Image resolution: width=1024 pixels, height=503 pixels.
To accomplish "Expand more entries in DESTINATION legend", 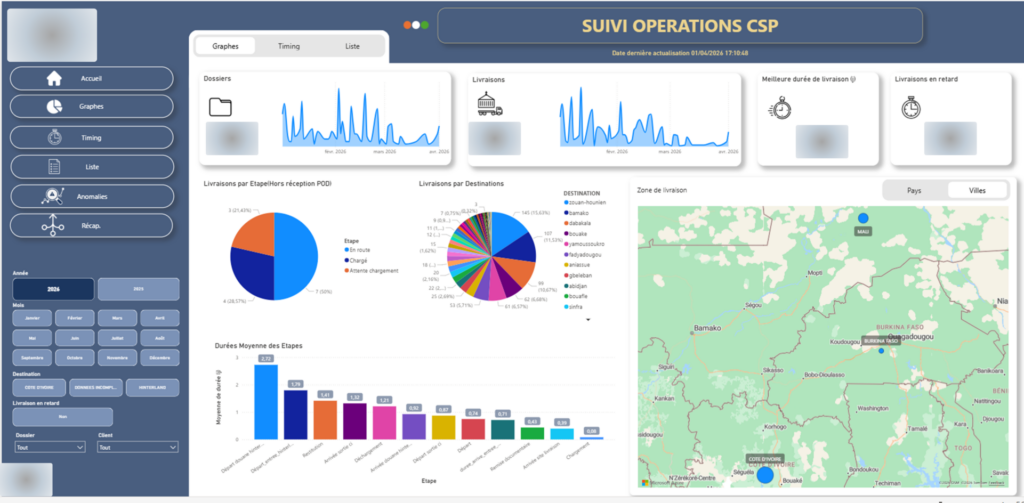I will pos(588,320).
